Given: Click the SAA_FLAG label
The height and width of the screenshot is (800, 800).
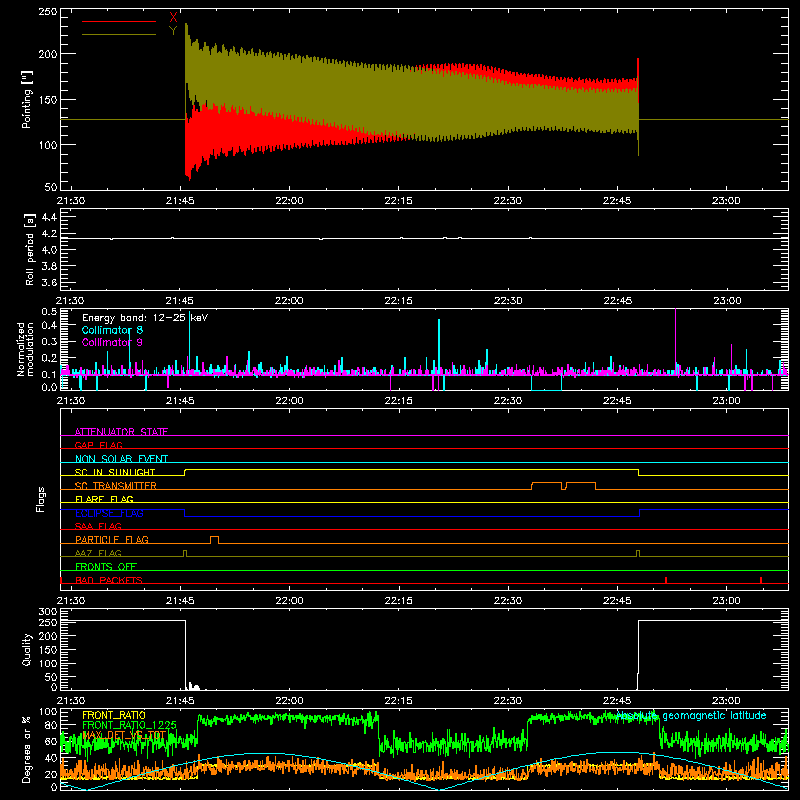Looking at the screenshot, I should 98,526.
